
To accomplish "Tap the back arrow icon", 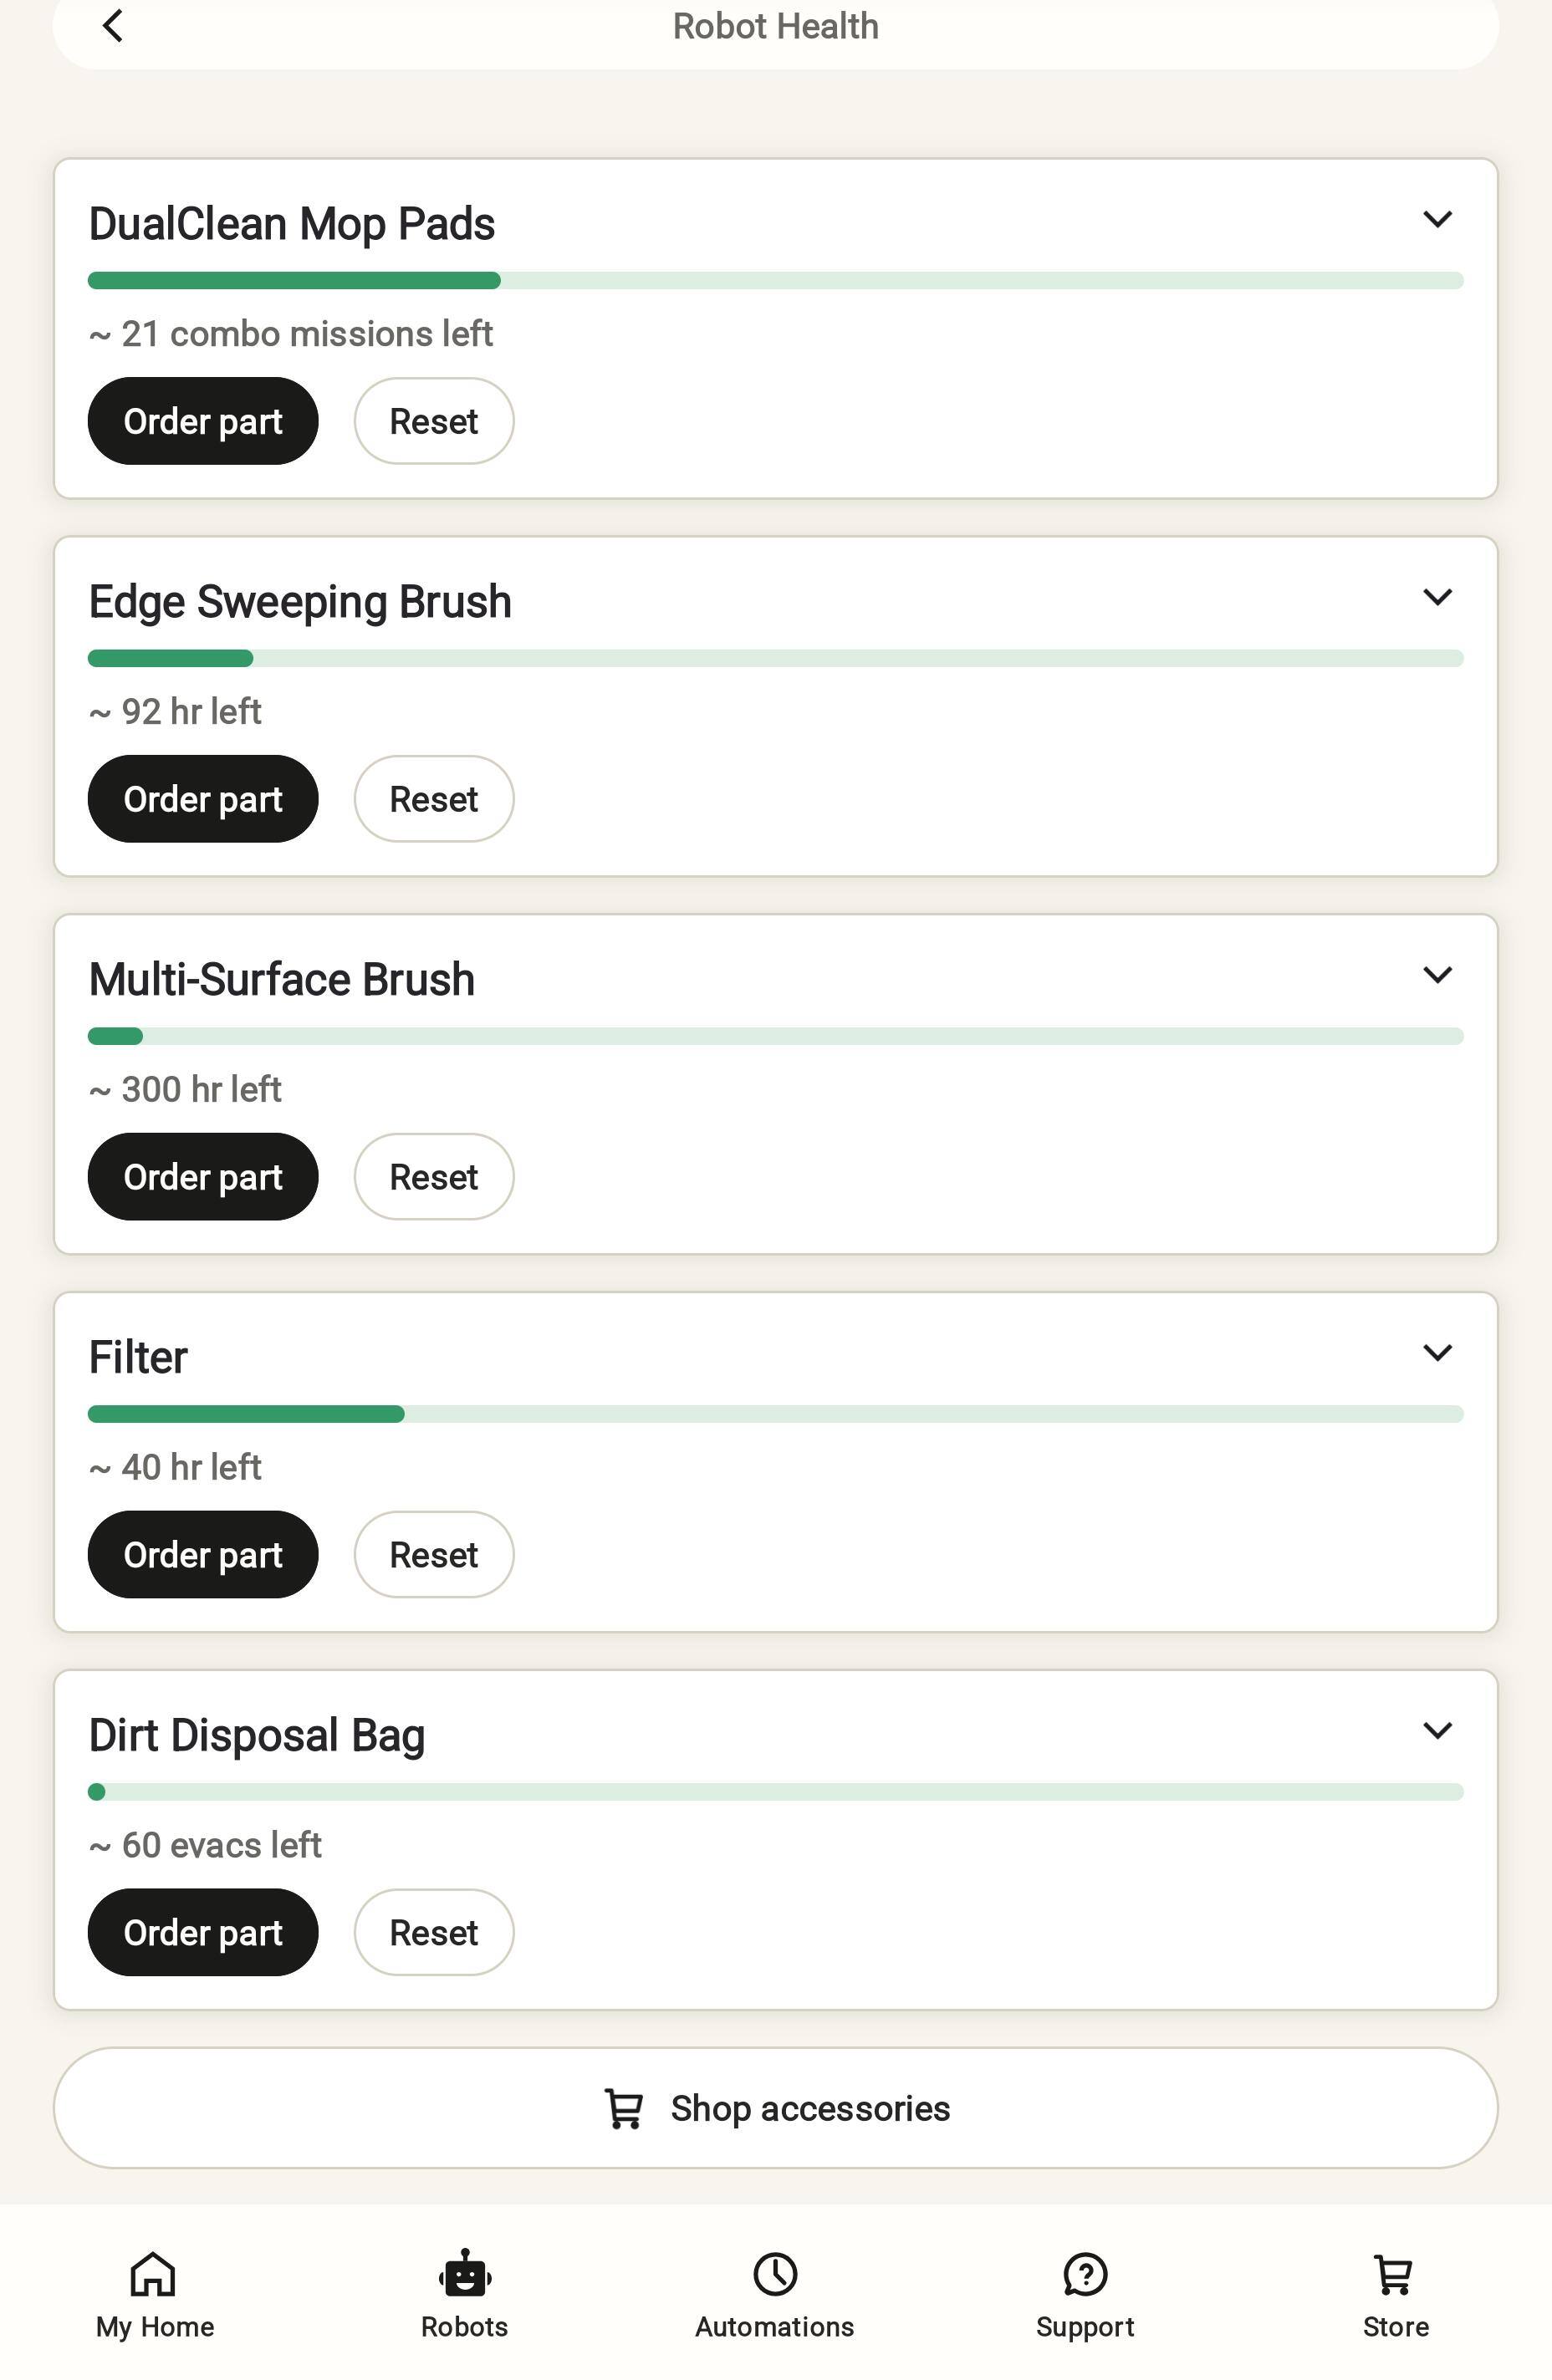I will pos(113,26).
